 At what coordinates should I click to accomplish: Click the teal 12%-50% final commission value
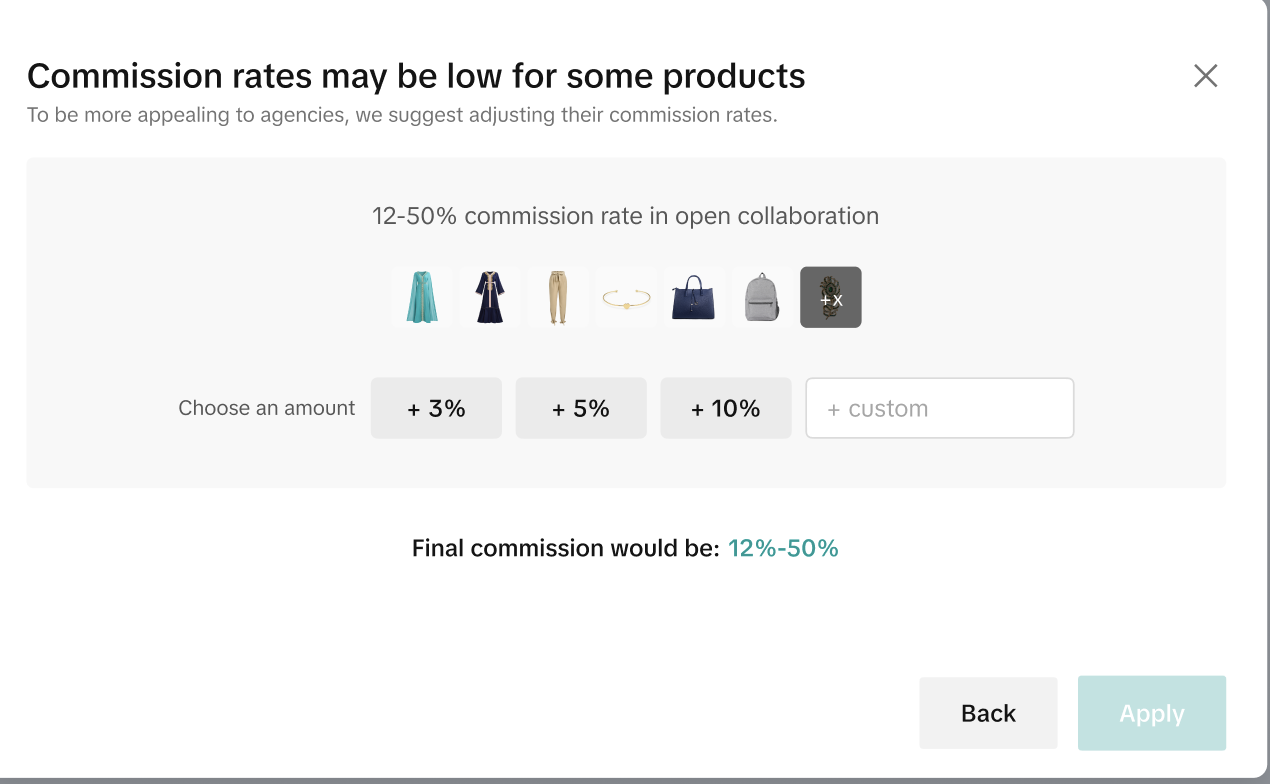(x=783, y=548)
